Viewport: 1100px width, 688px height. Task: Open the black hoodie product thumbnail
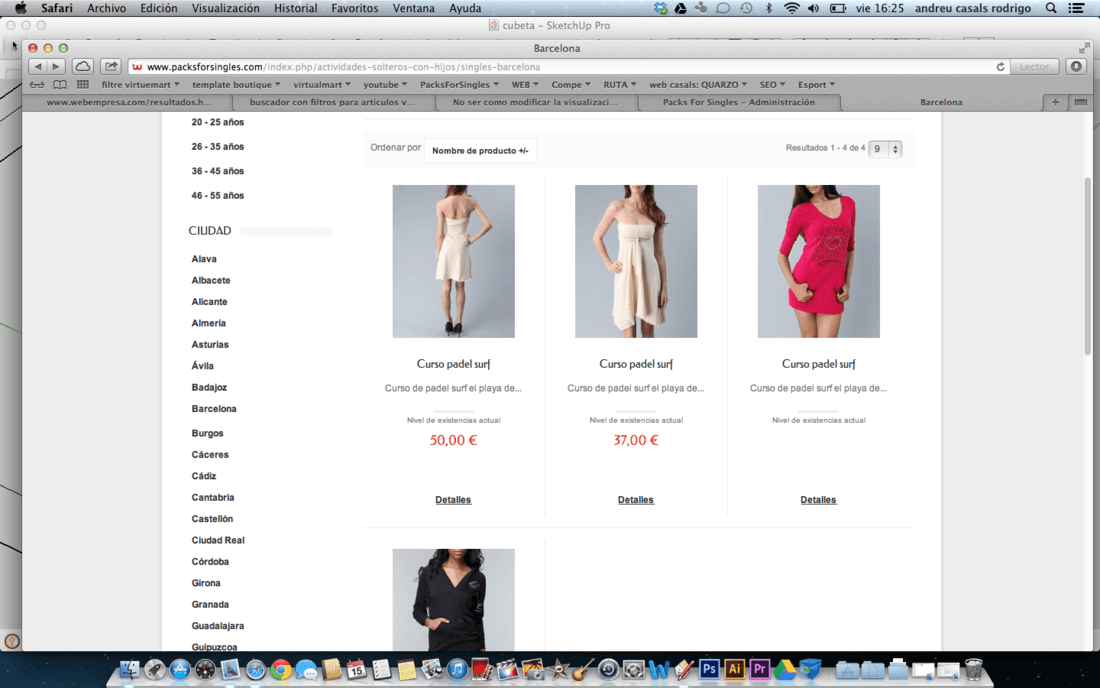(x=453, y=600)
